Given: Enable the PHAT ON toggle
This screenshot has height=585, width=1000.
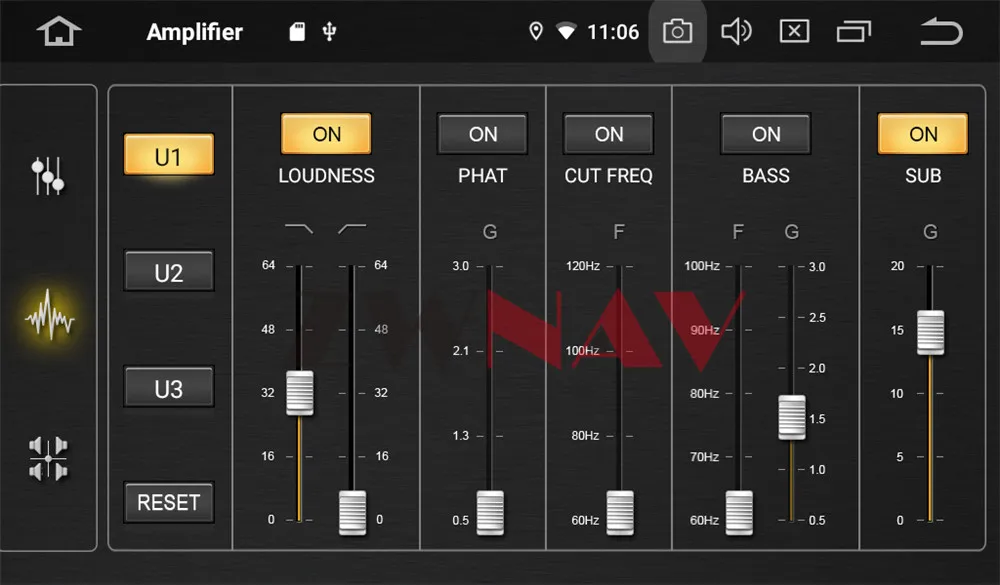Looking at the screenshot, I should click(x=482, y=134).
